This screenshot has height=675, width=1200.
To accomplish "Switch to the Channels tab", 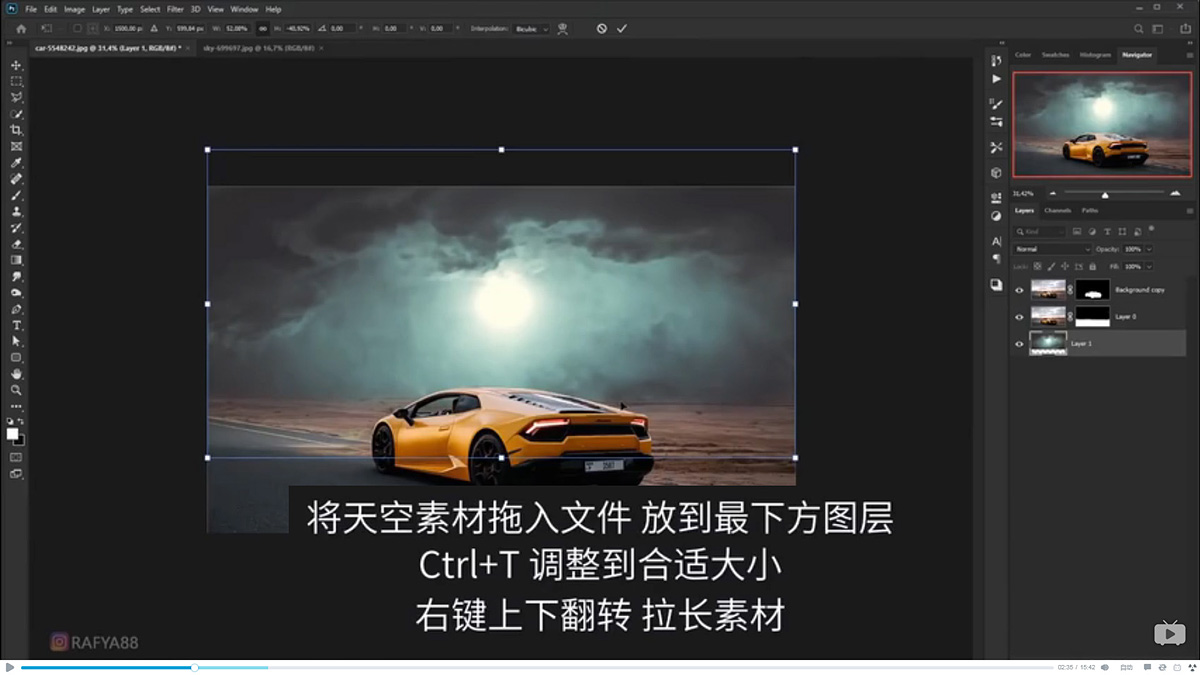I will (1058, 211).
